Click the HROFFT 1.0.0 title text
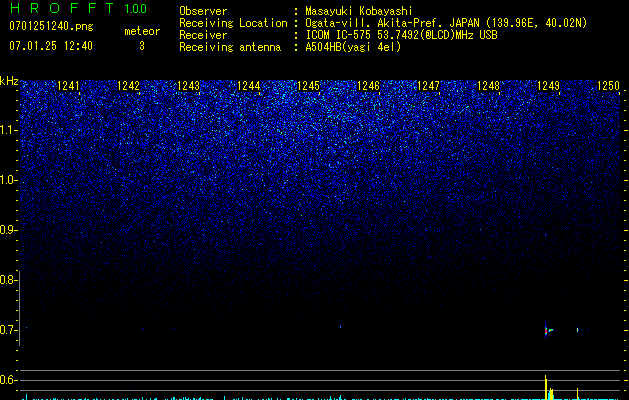This screenshot has width=629, height=400. pos(78,8)
